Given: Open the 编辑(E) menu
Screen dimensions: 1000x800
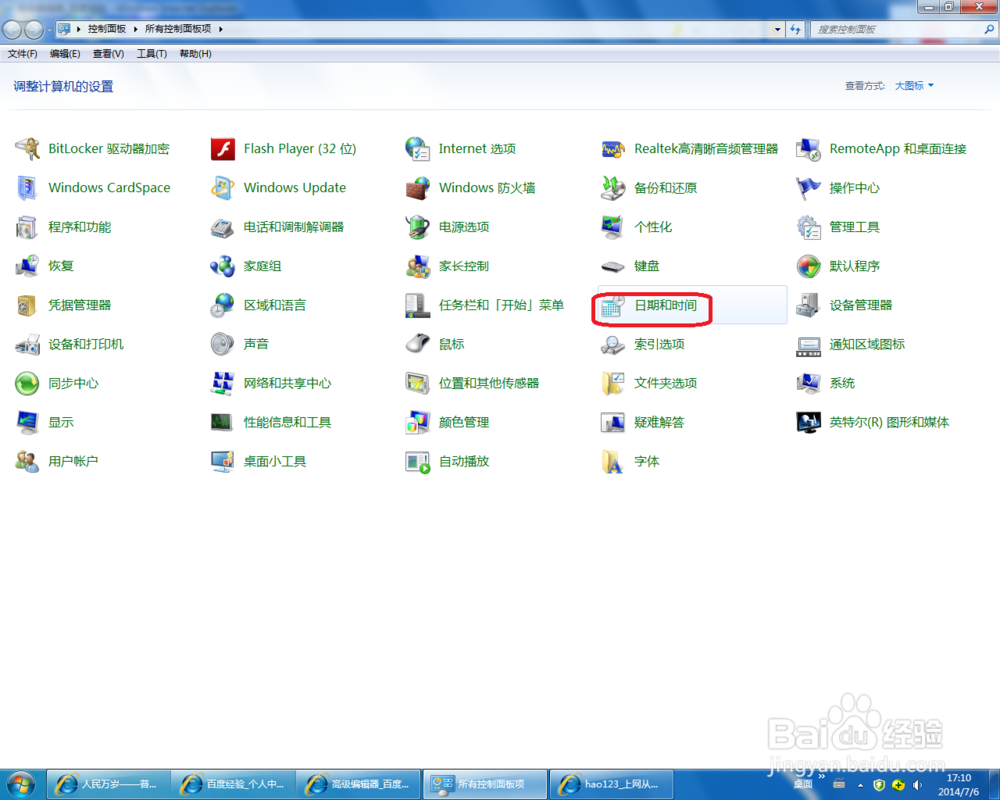Looking at the screenshot, I should click(x=65, y=54).
